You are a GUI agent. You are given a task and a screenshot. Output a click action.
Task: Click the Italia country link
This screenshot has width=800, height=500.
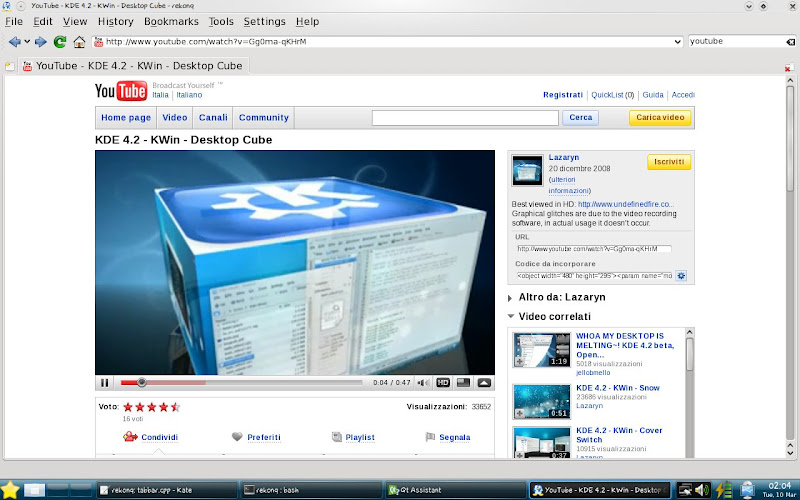point(160,95)
